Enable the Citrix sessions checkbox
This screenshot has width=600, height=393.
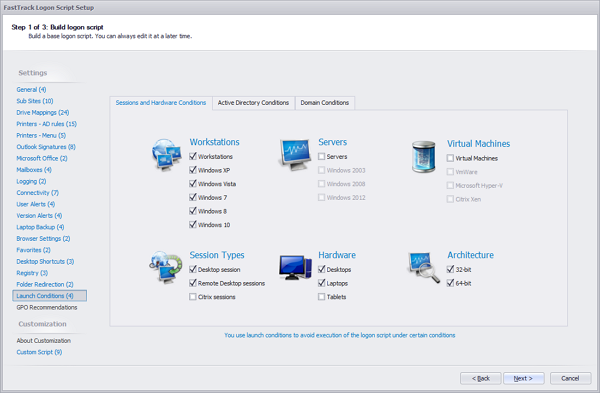pyautogui.click(x=193, y=297)
